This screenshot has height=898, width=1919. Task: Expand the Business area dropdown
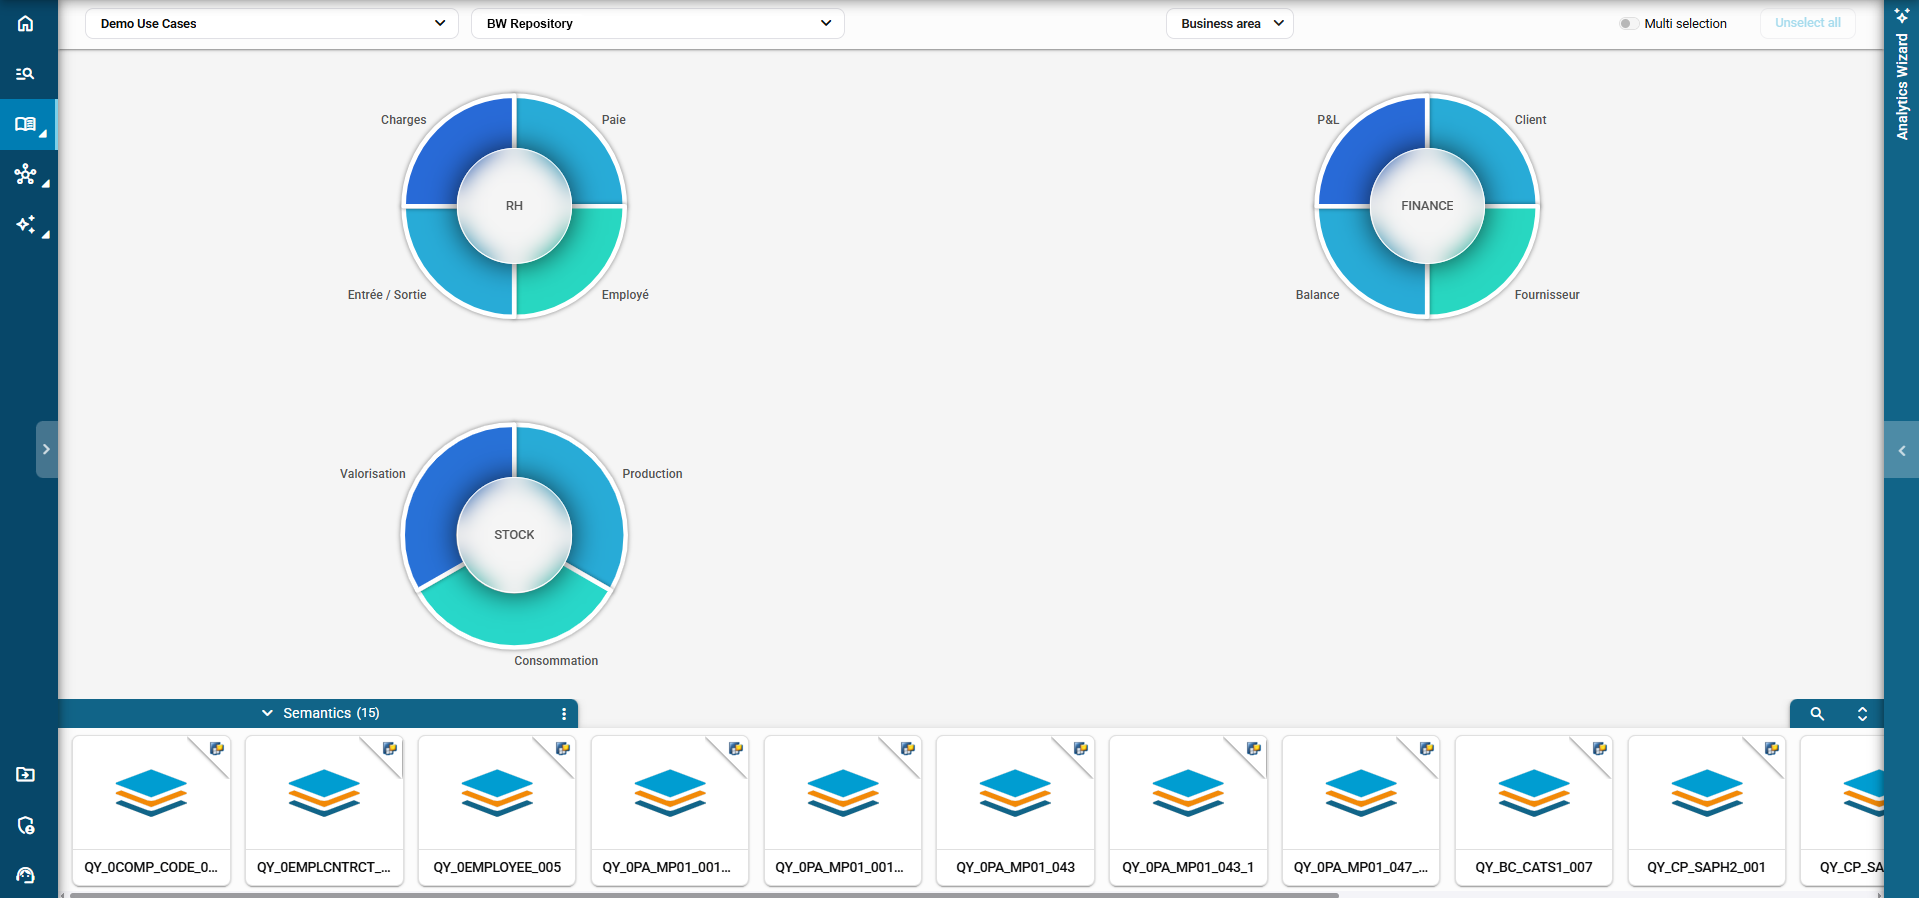(x=1229, y=24)
